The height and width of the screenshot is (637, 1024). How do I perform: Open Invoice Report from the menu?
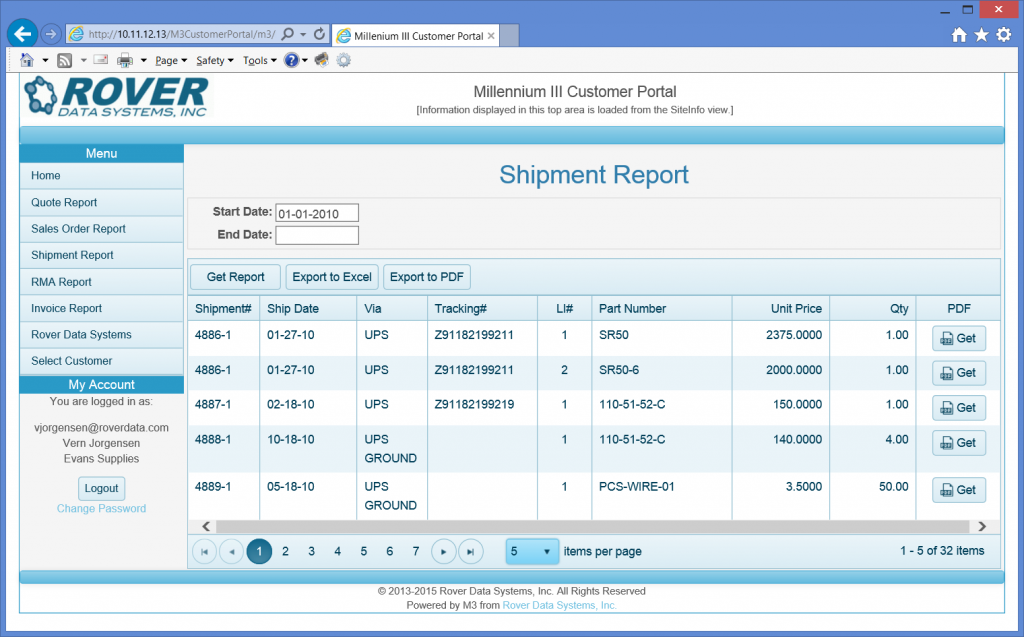tap(101, 308)
